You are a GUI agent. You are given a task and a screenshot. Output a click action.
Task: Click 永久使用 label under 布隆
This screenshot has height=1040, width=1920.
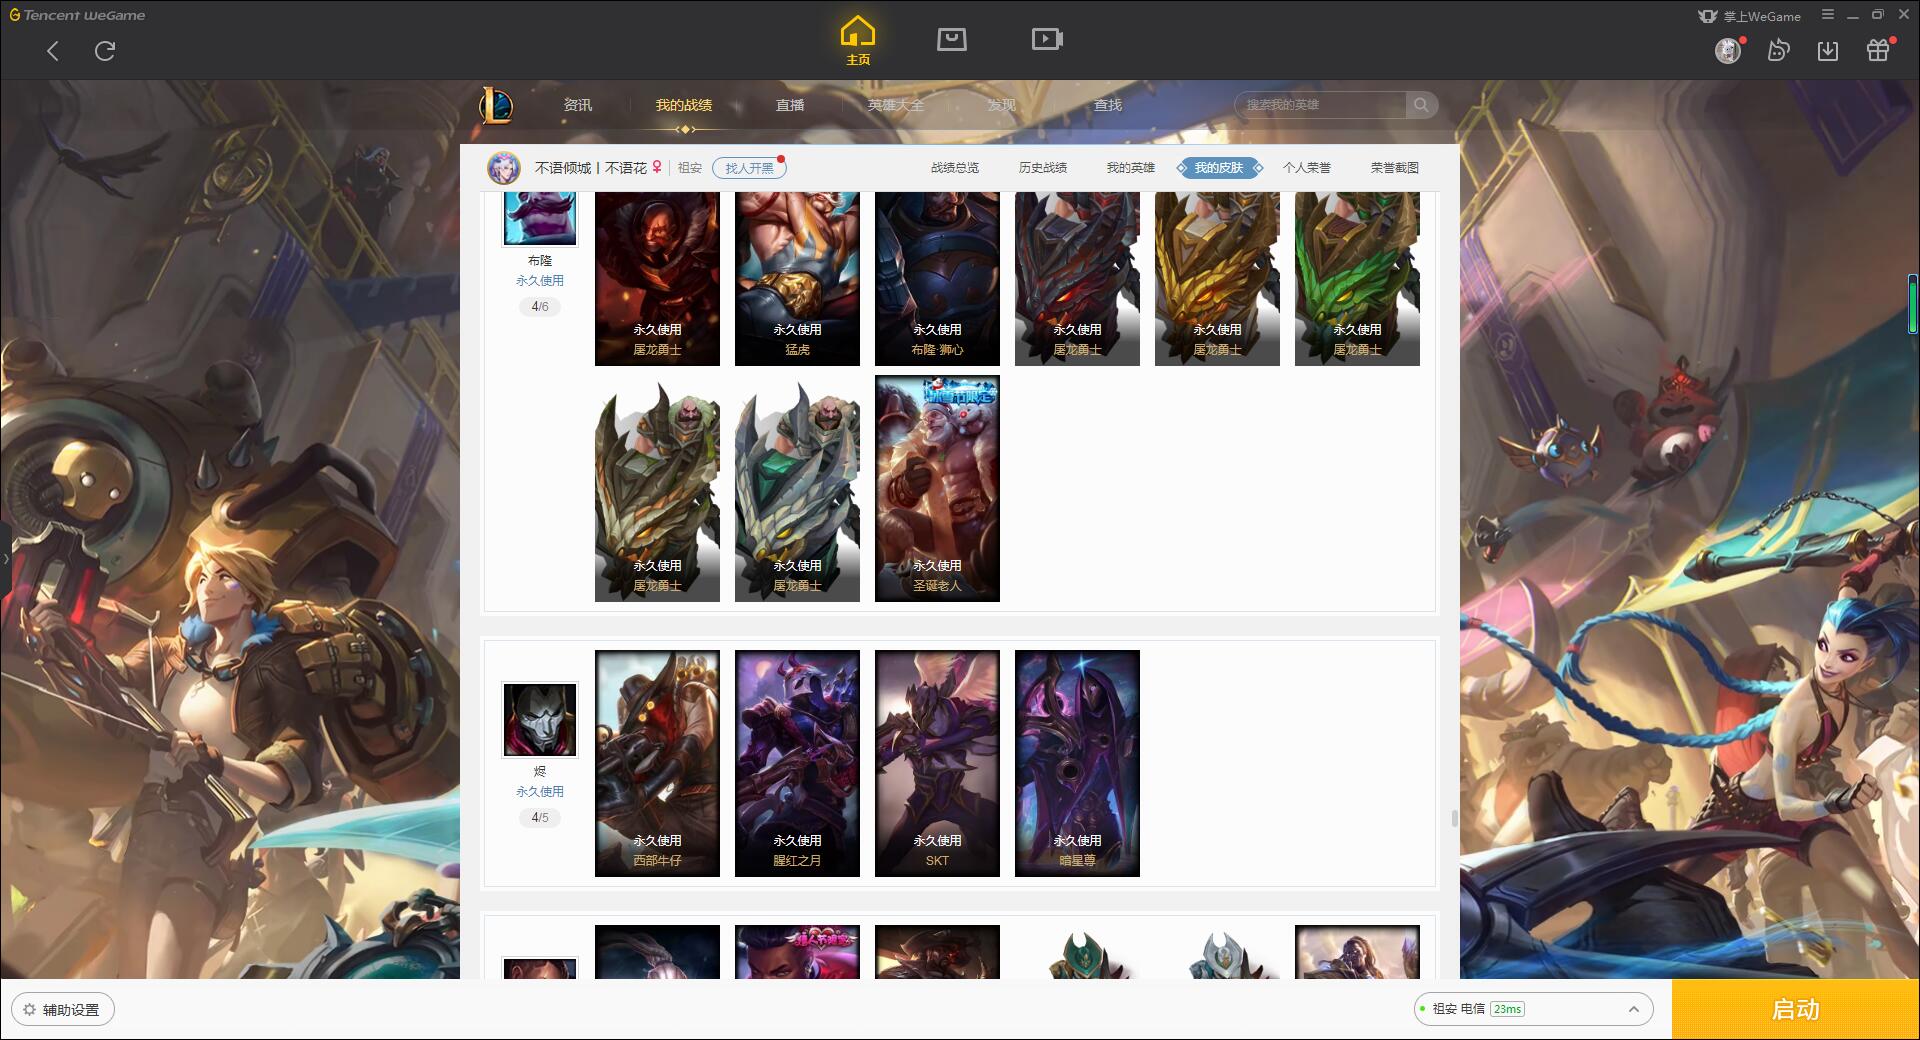point(540,281)
